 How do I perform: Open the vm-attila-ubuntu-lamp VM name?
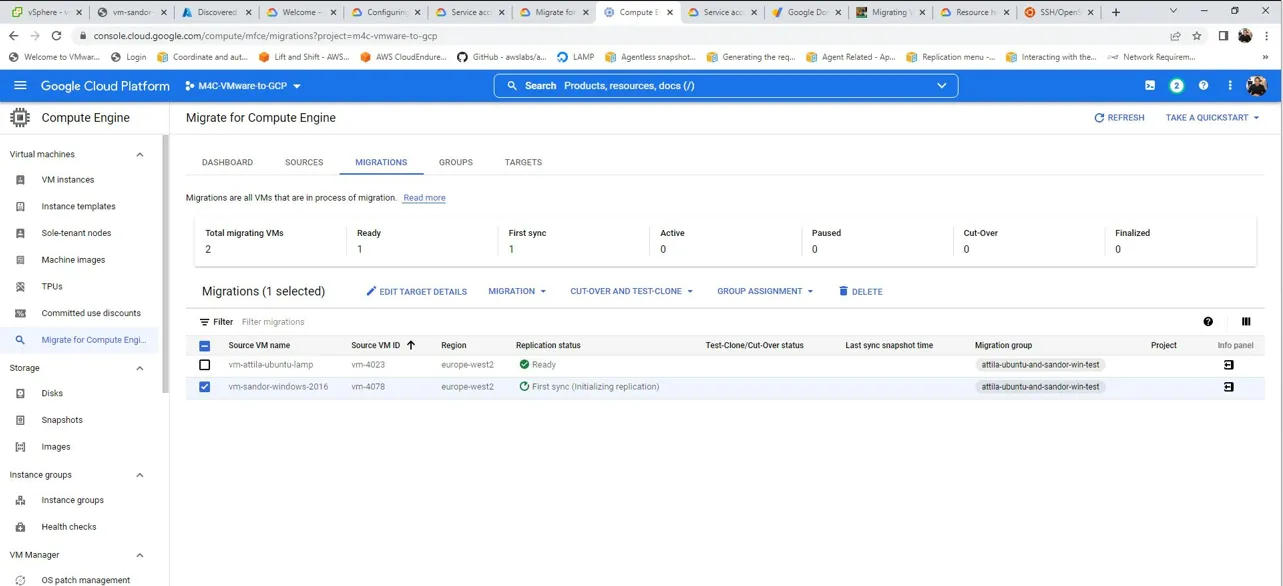[x=271, y=365]
